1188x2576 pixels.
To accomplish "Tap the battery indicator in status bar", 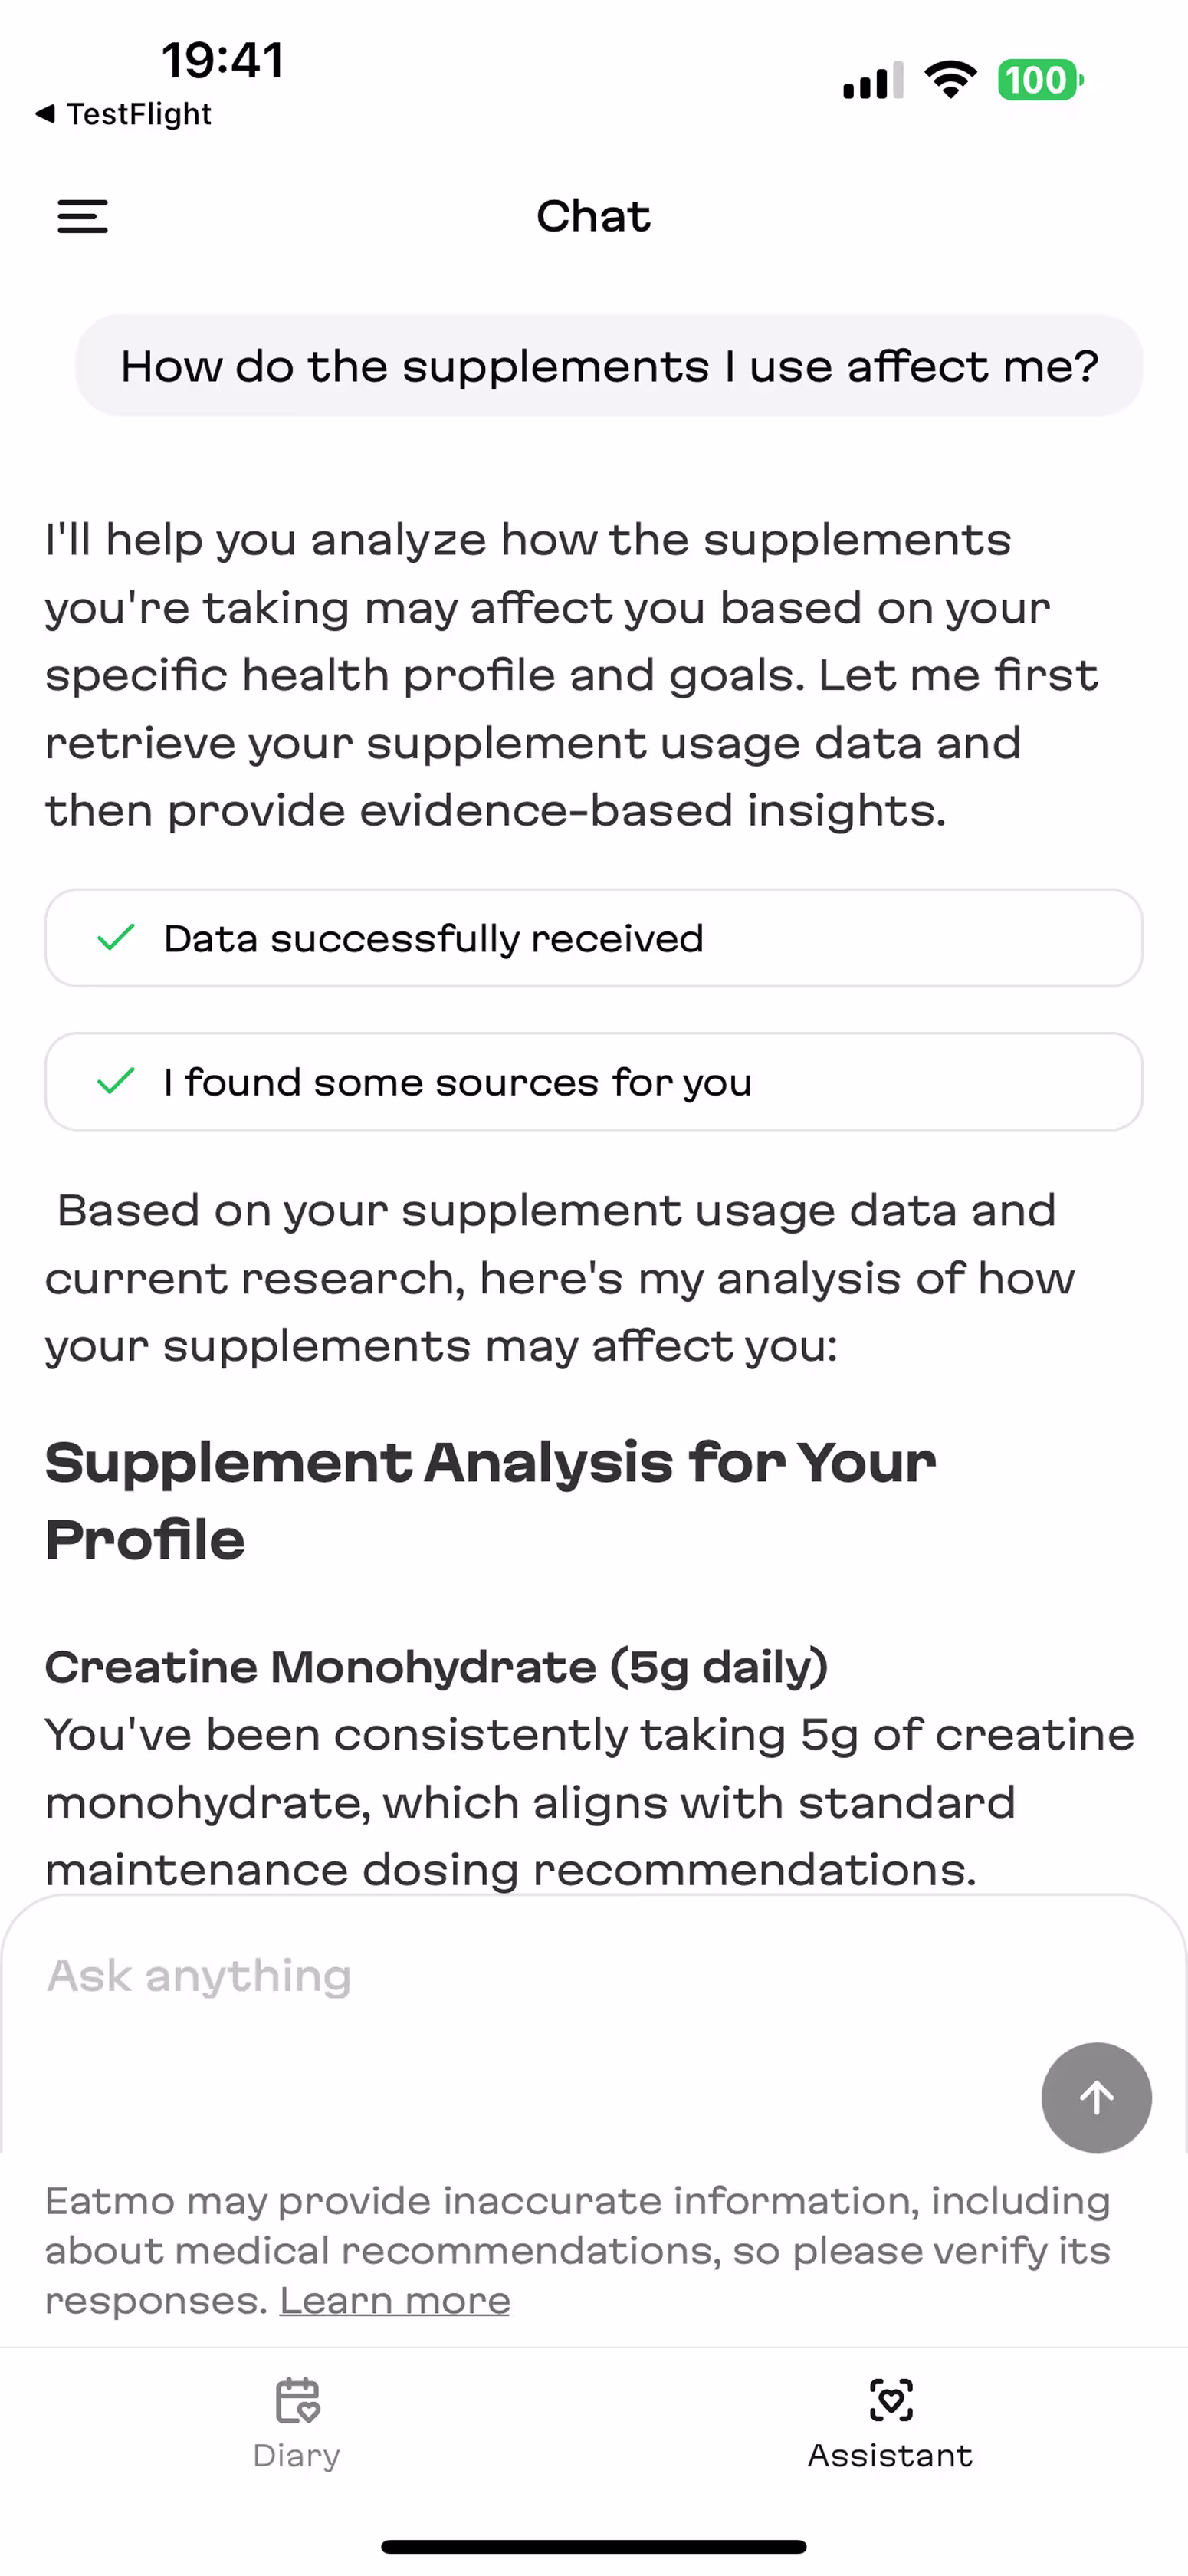I will click(1040, 80).
